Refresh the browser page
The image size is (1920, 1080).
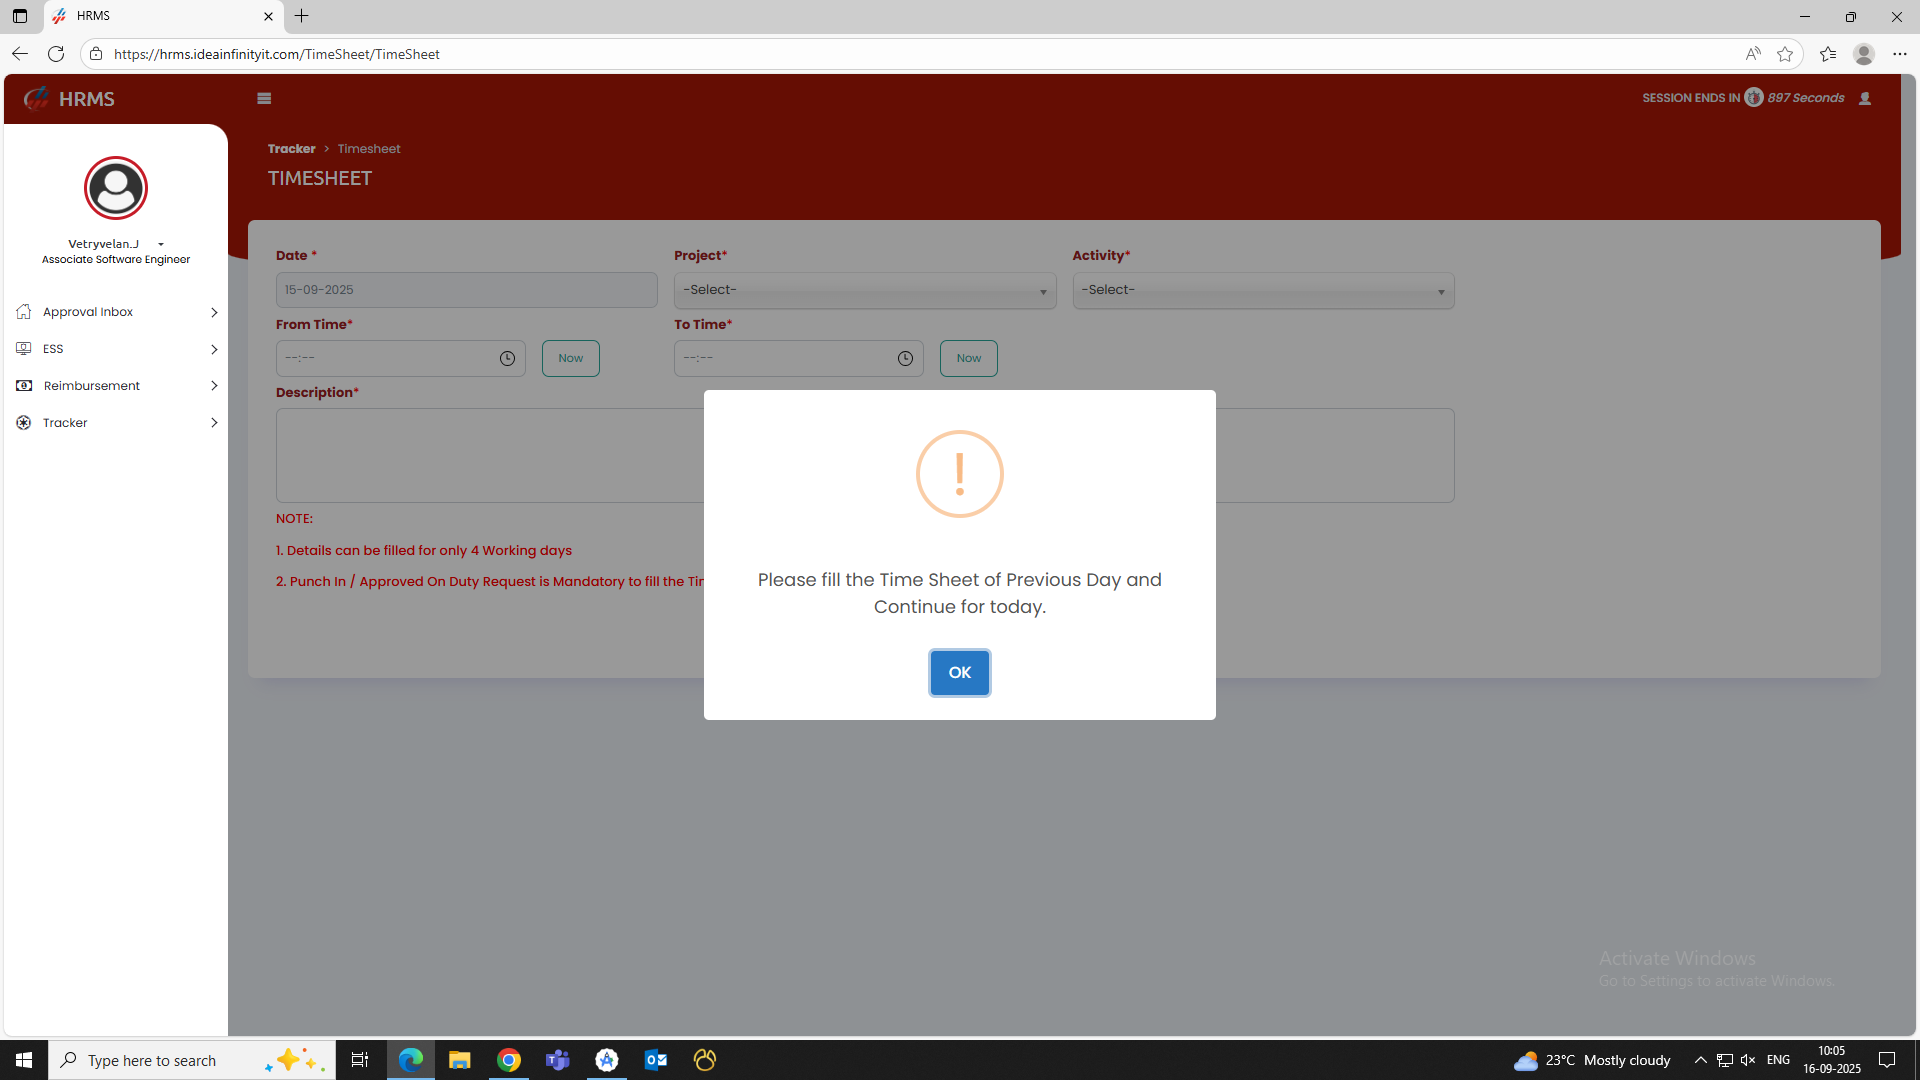[x=56, y=54]
